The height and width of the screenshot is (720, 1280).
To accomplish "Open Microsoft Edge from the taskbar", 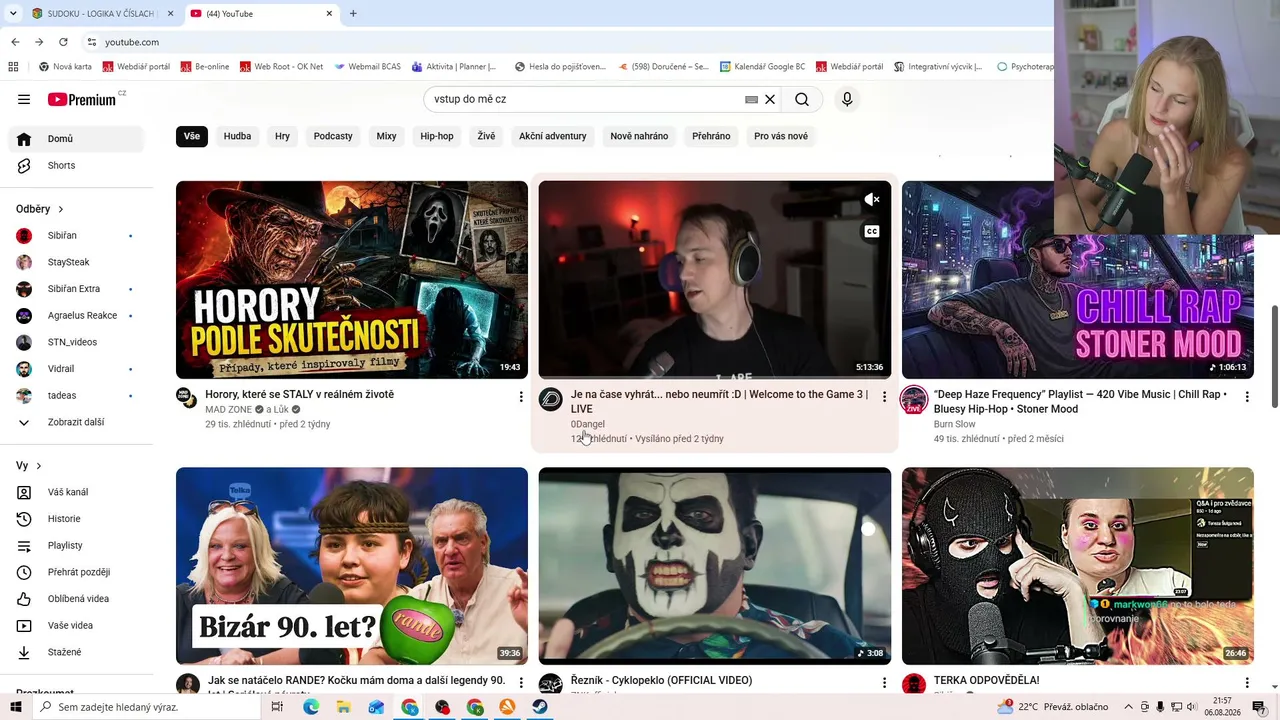I will click(x=311, y=707).
